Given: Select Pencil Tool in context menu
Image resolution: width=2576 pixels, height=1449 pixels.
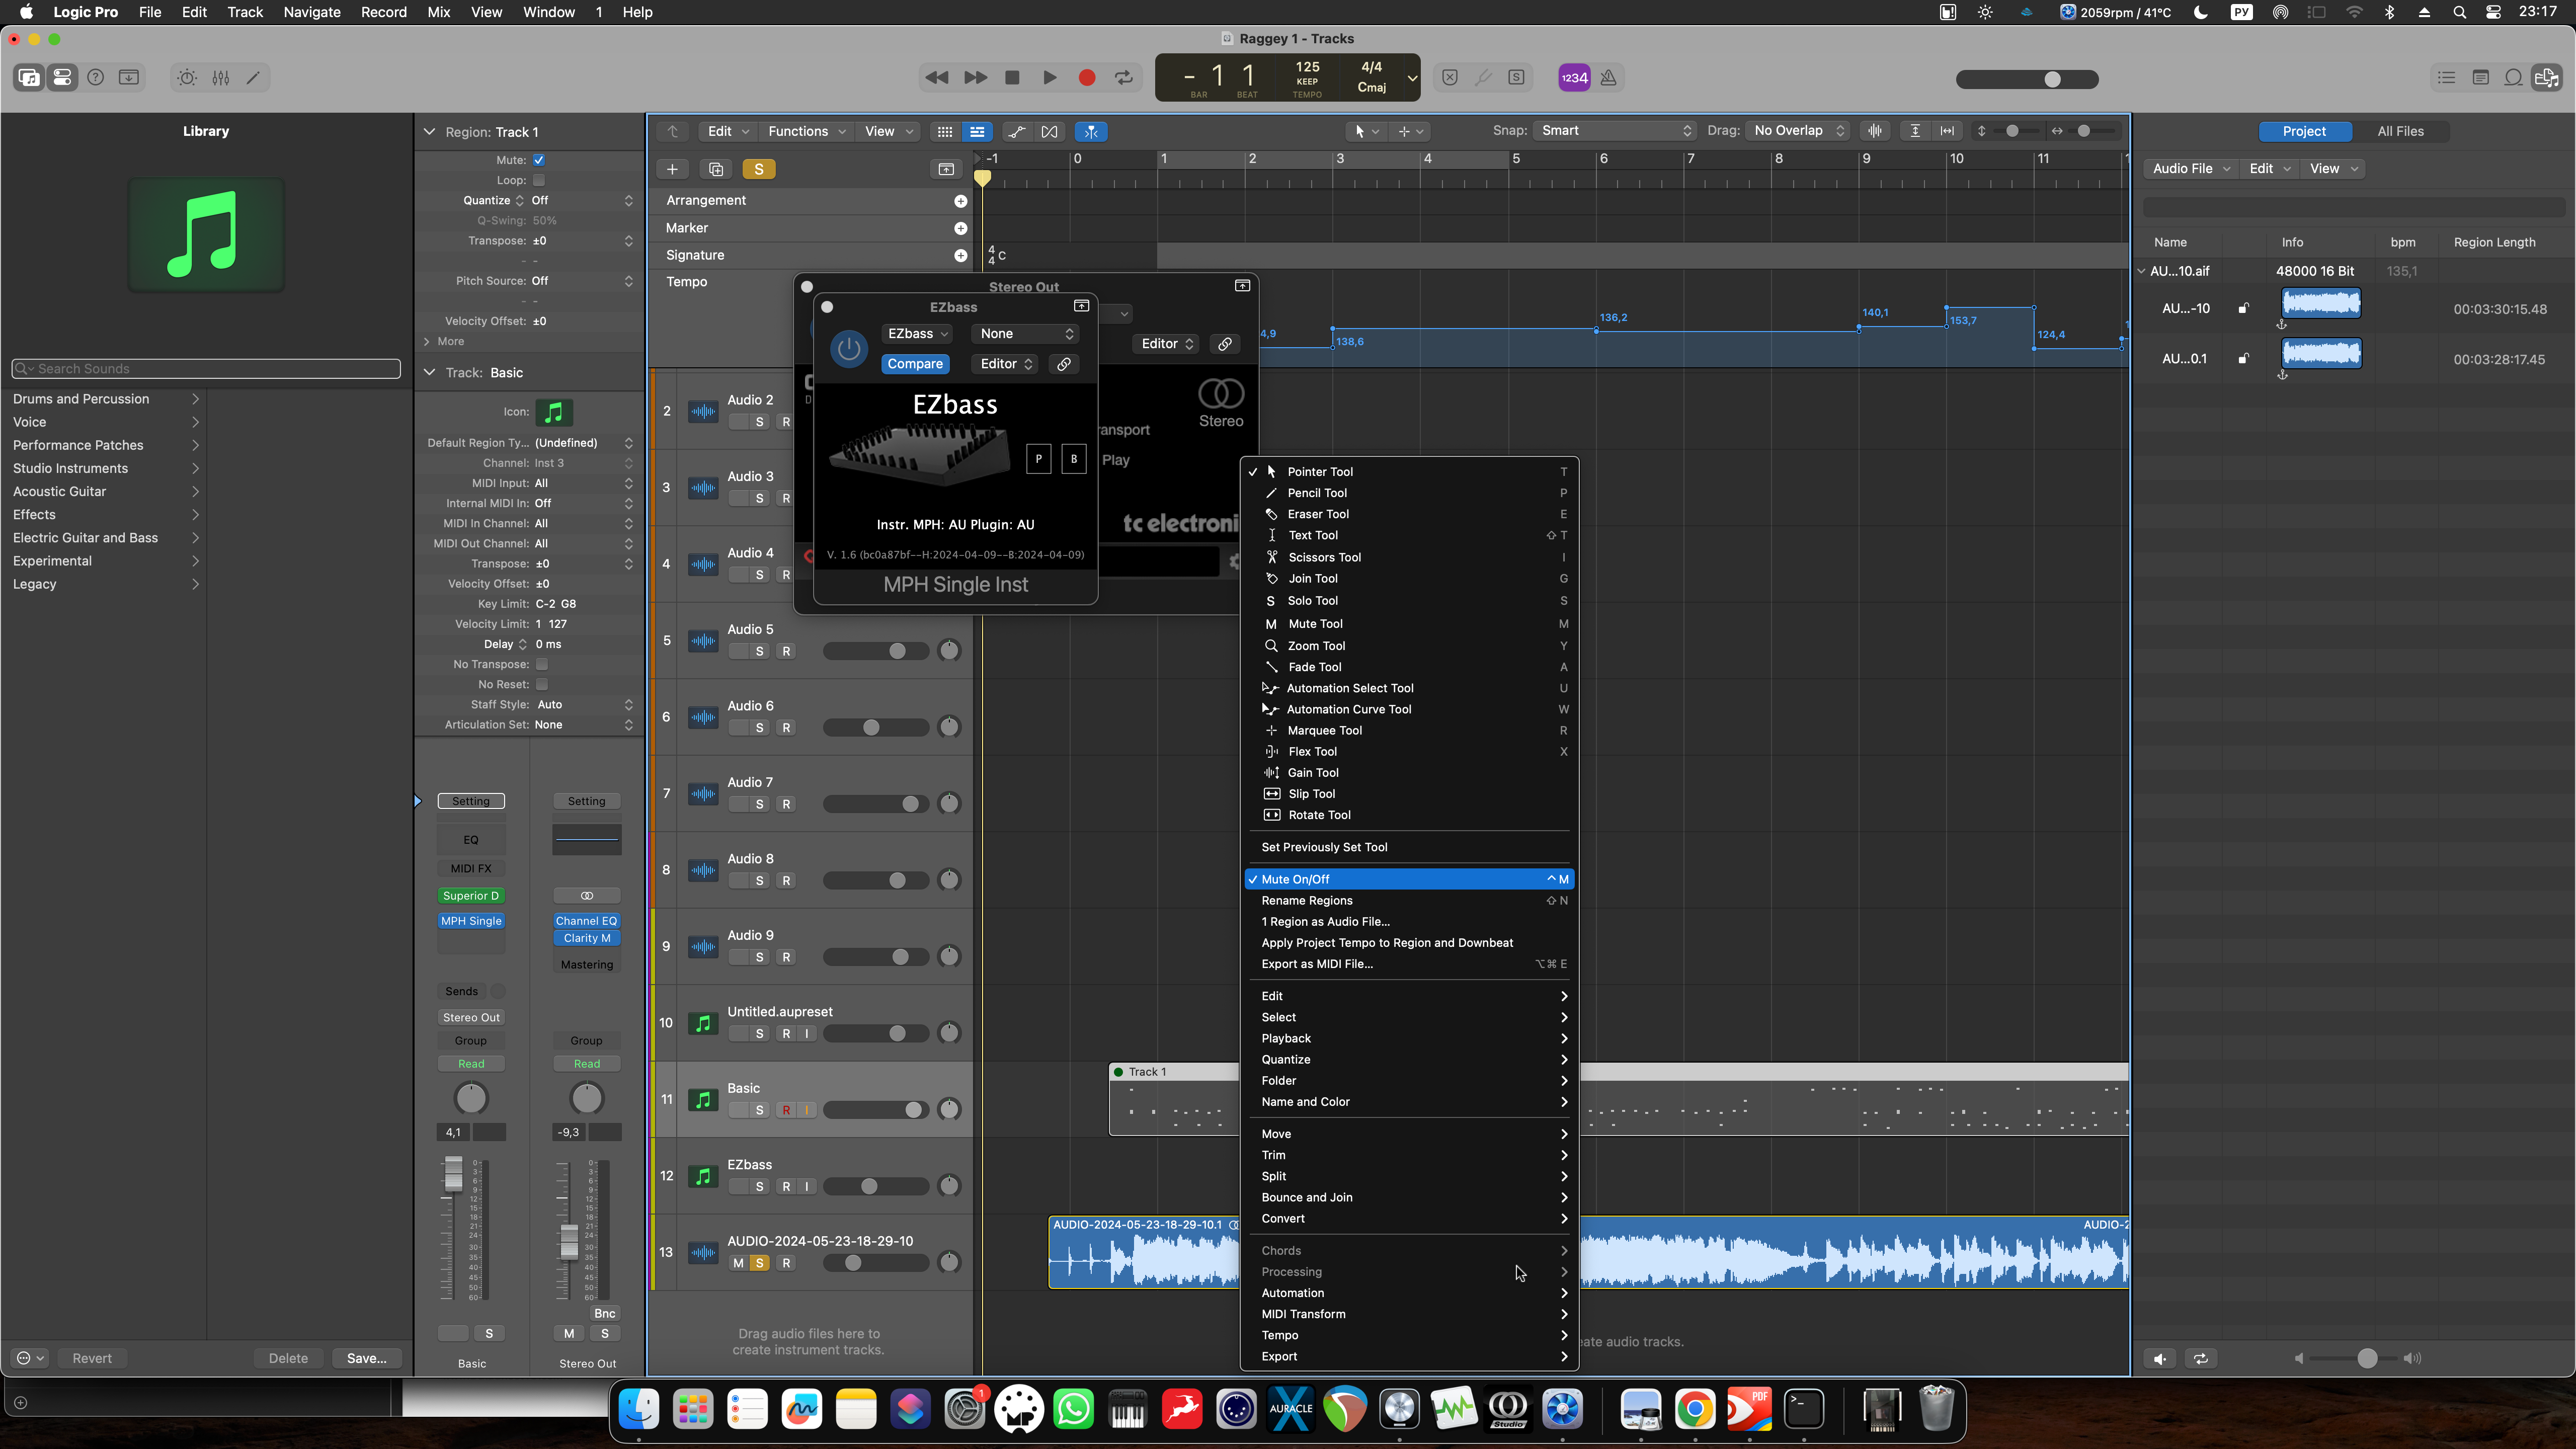Looking at the screenshot, I should click(1410, 493).
